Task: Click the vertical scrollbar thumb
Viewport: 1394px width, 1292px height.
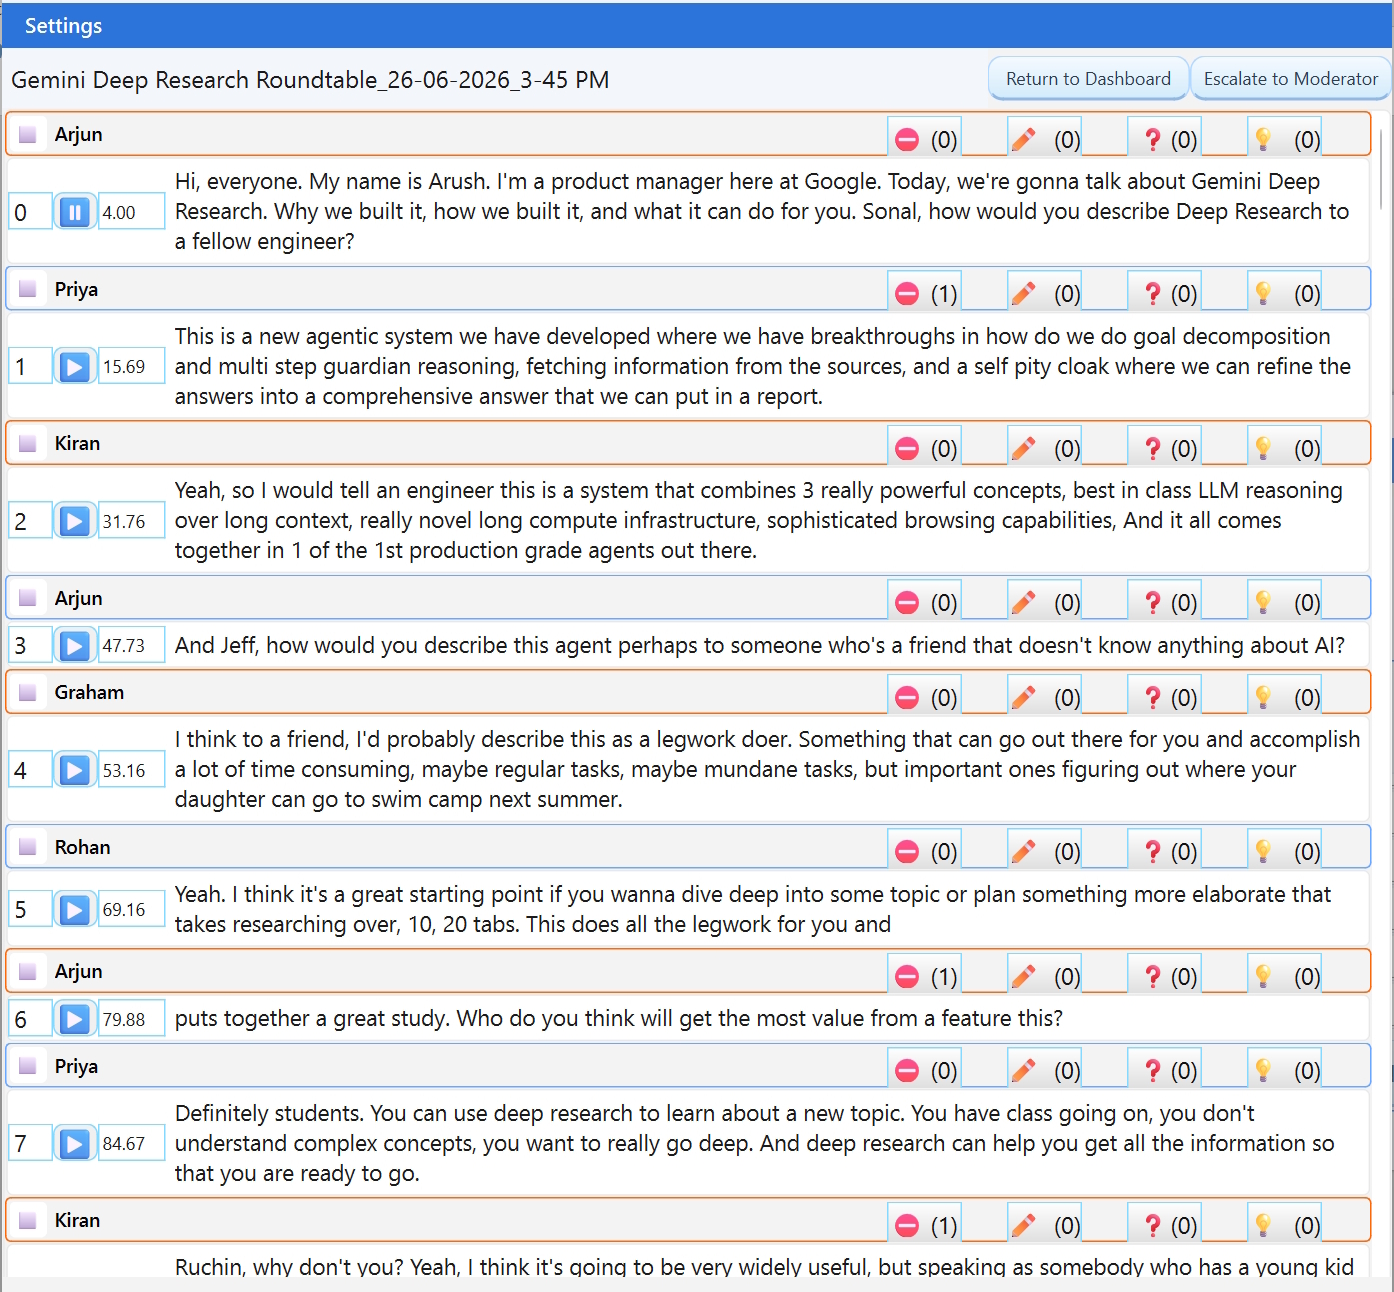Action: coord(1381,168)
